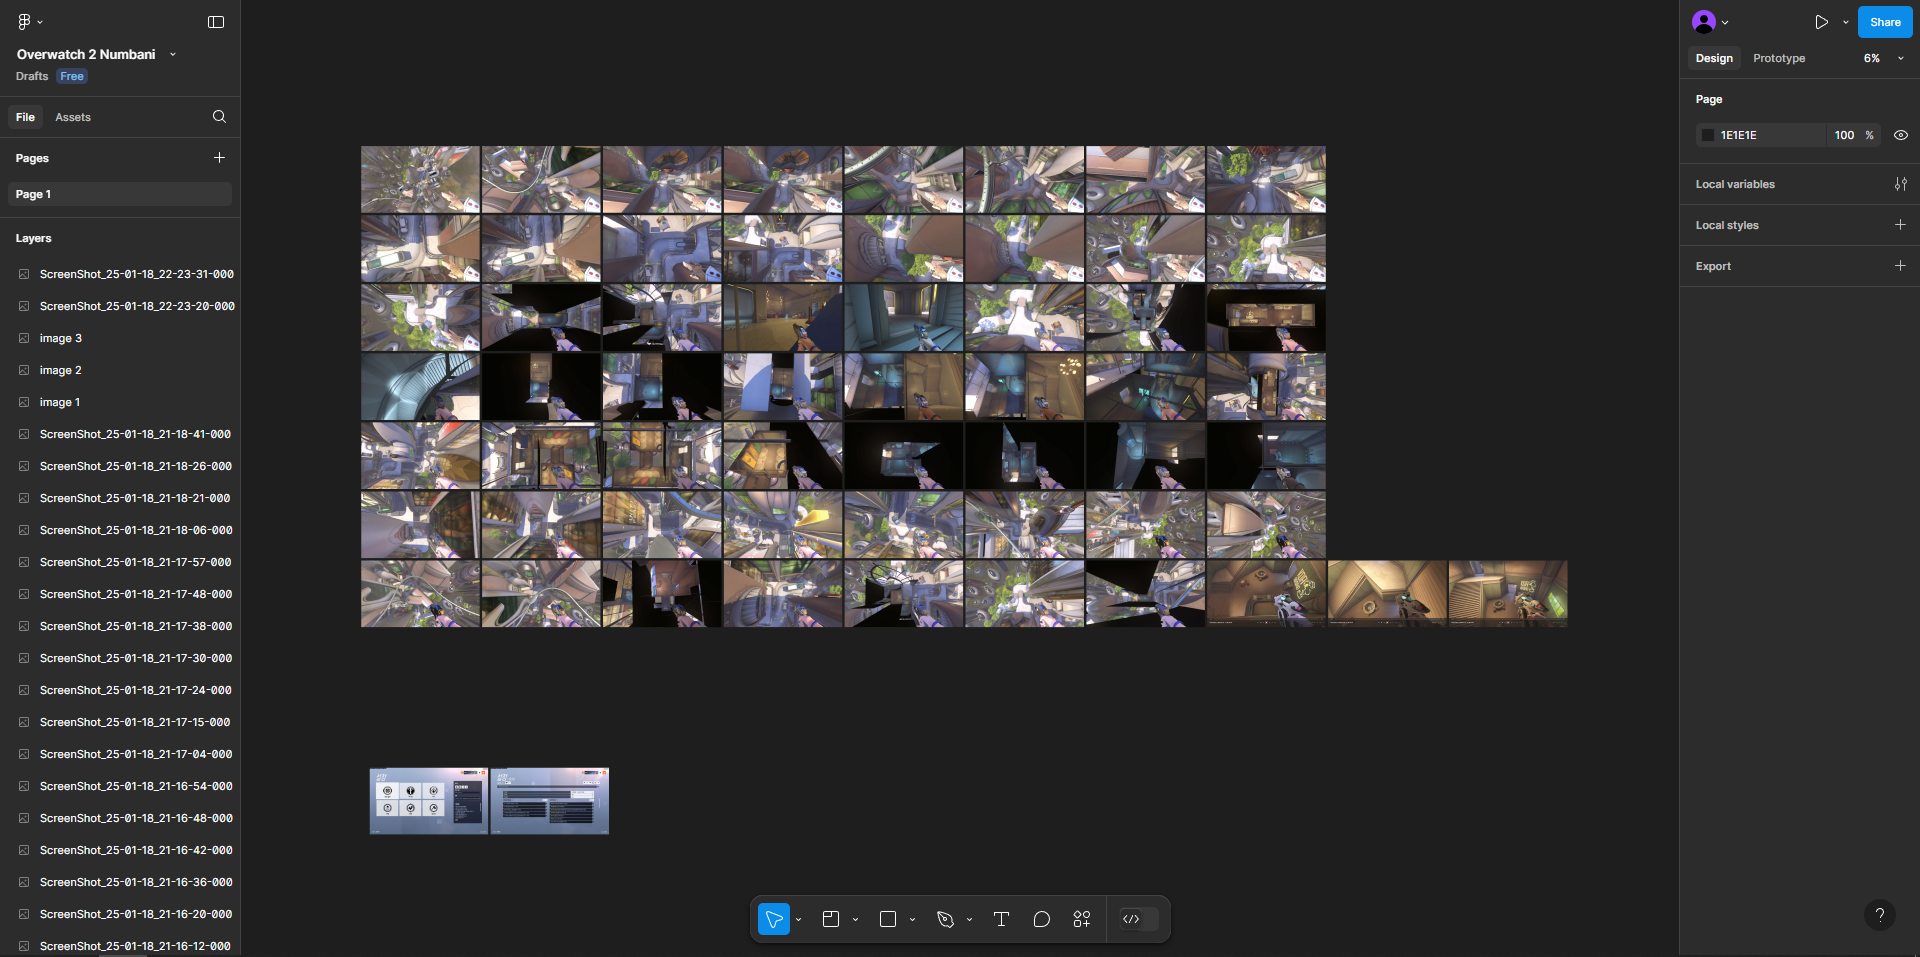This screenshot has height=957, width=1920.
Task: Toggle page background visibility eye icon
Action: pyautogui.click(x=1901, y=135)
